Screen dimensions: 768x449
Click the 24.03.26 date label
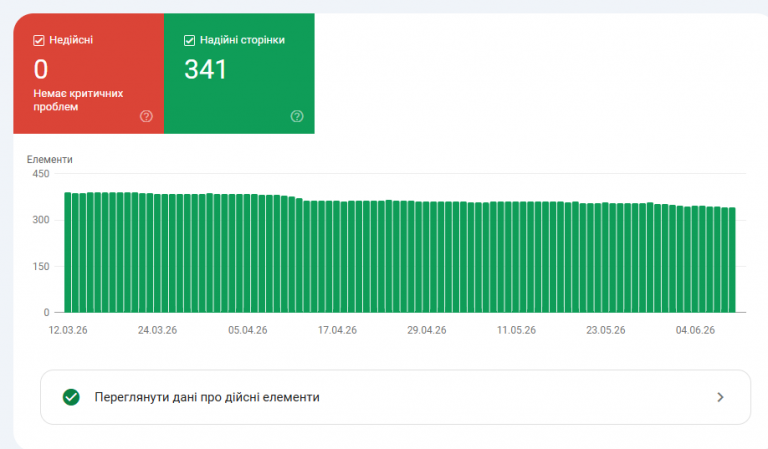157,330
